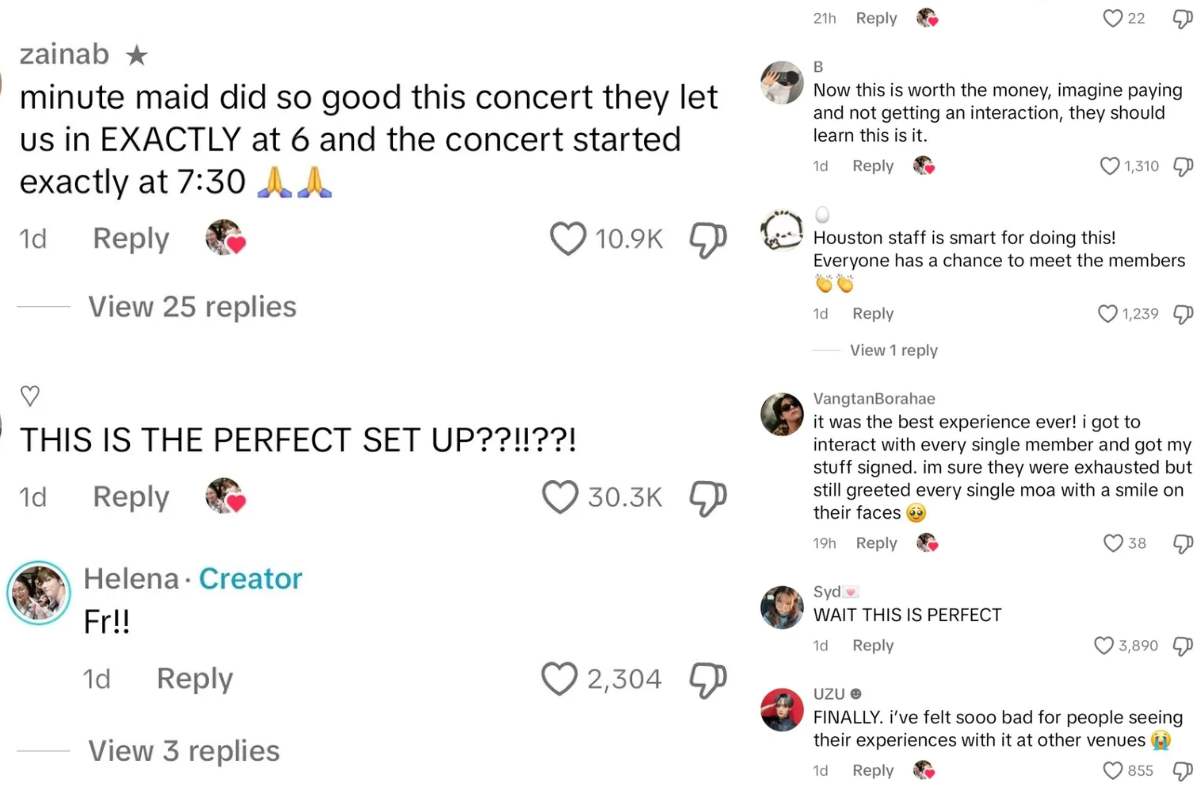Like B's 'worth the money' comment

tap(1110, 166)
